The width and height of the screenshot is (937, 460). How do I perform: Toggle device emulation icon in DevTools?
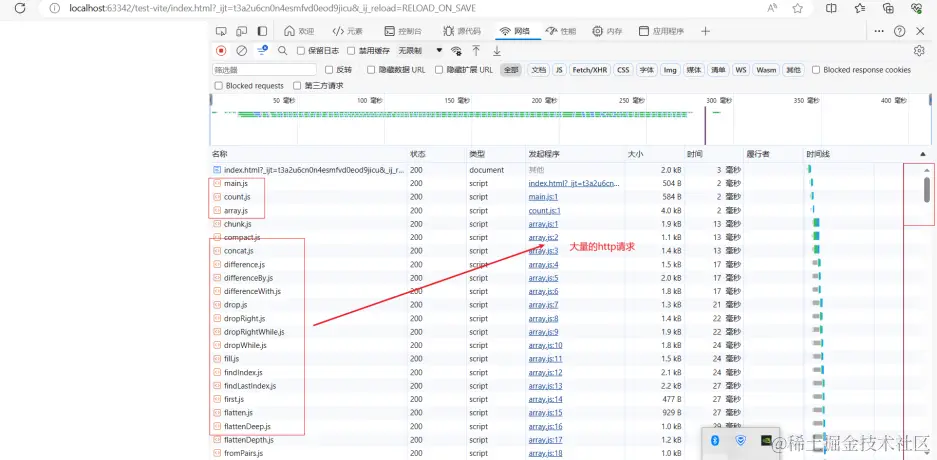click(241, 31)
